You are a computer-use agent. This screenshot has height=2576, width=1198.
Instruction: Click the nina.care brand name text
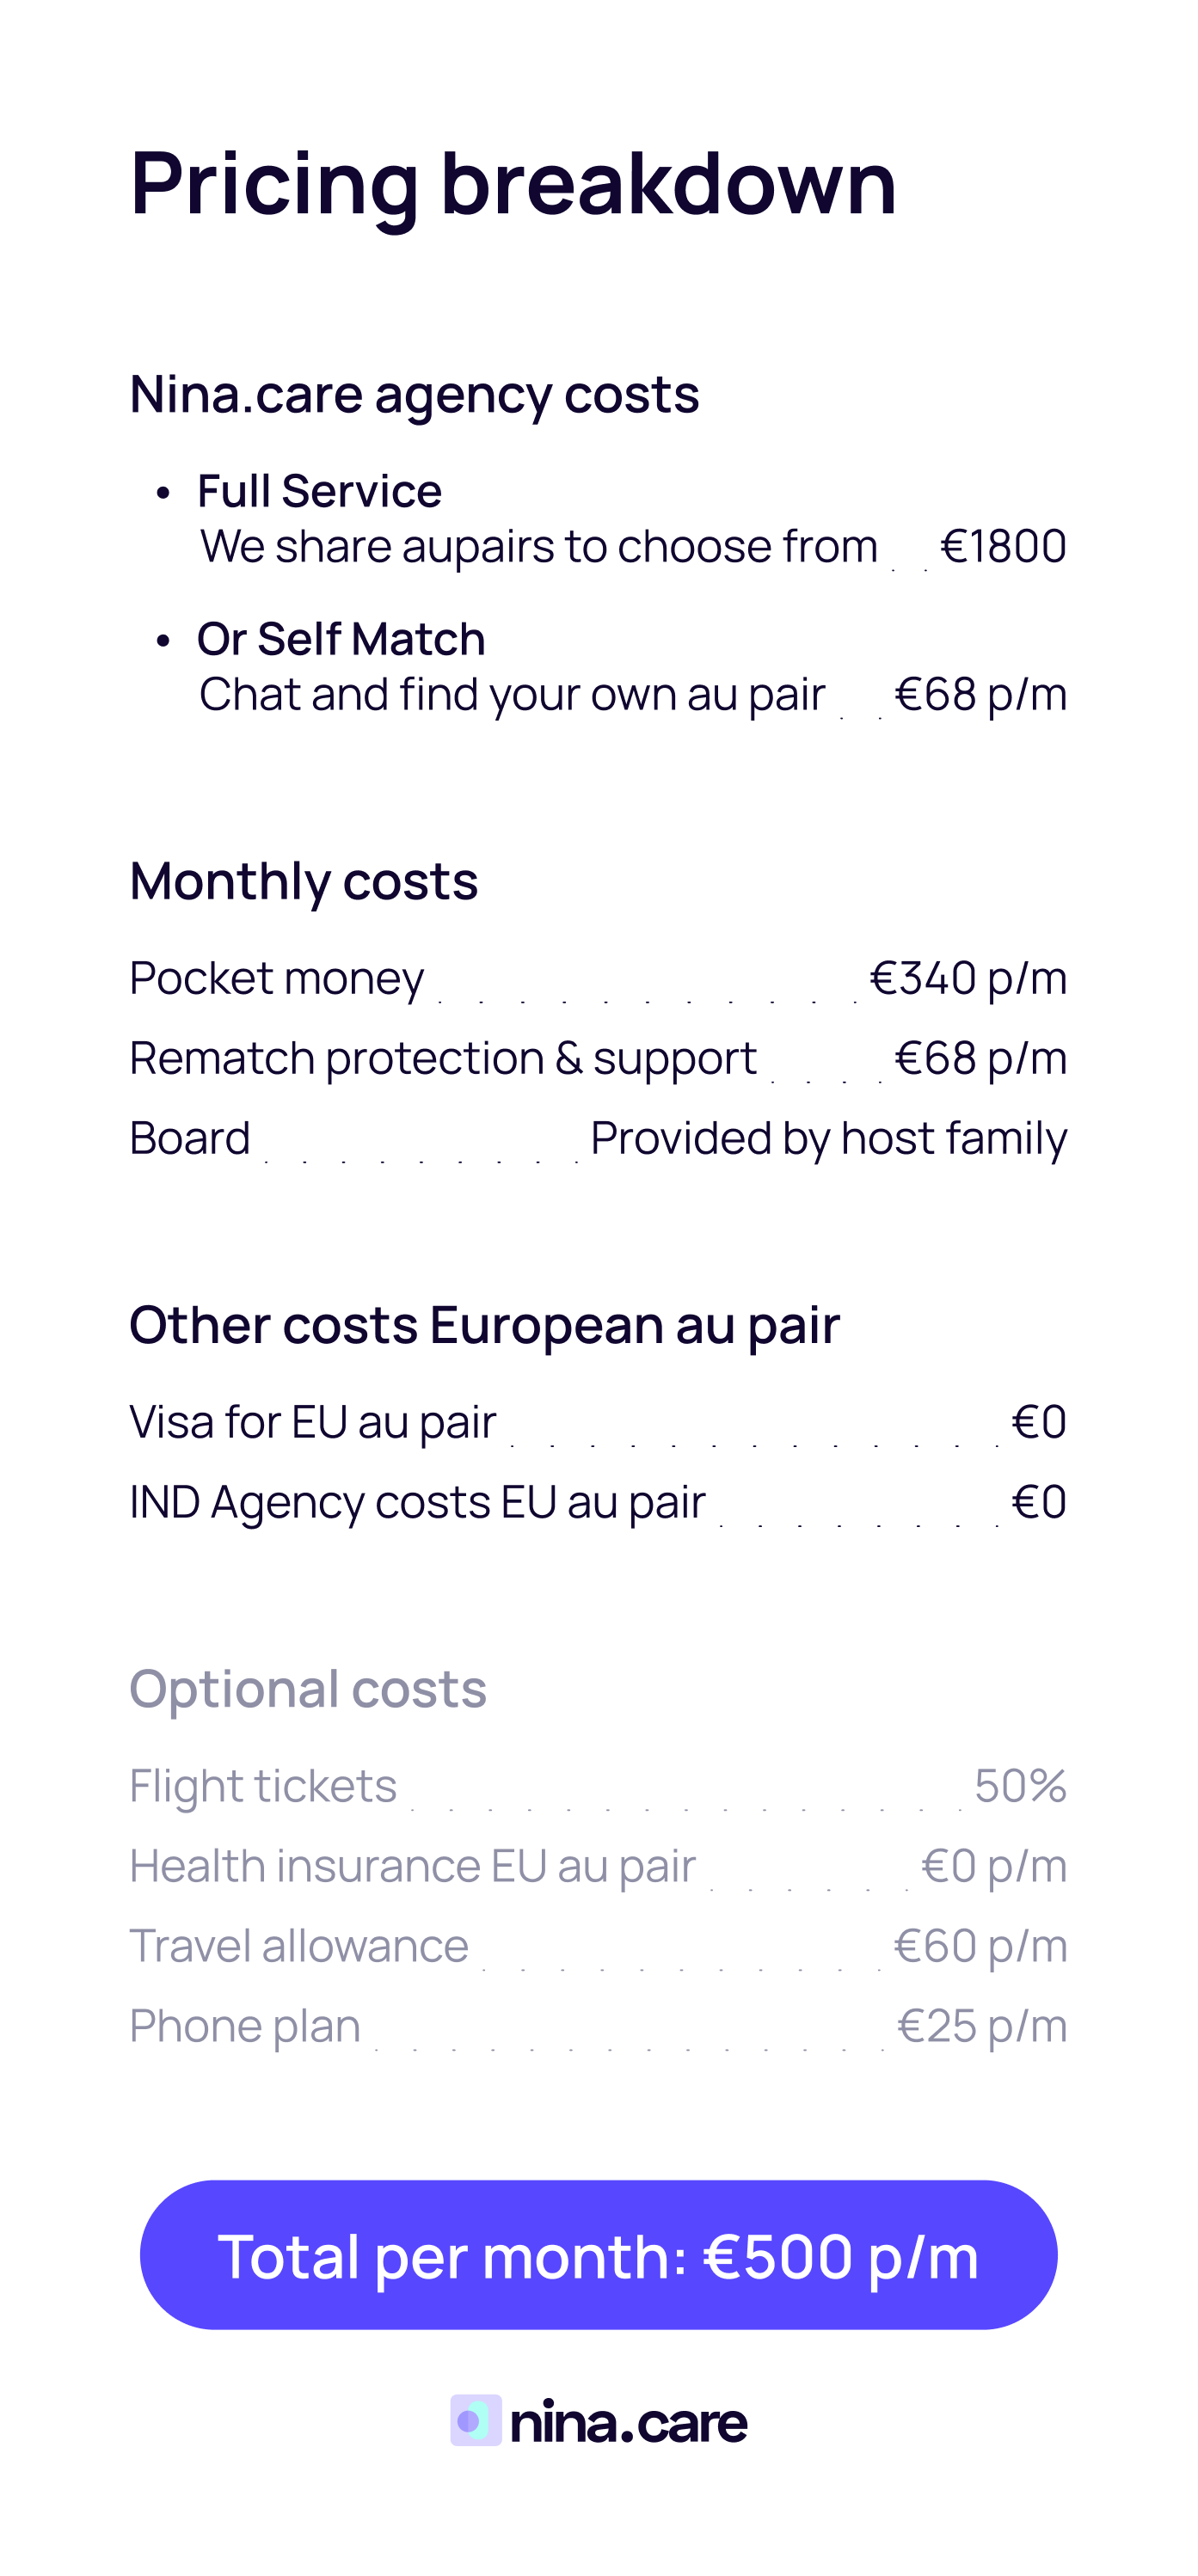(x=628, y=2422)
